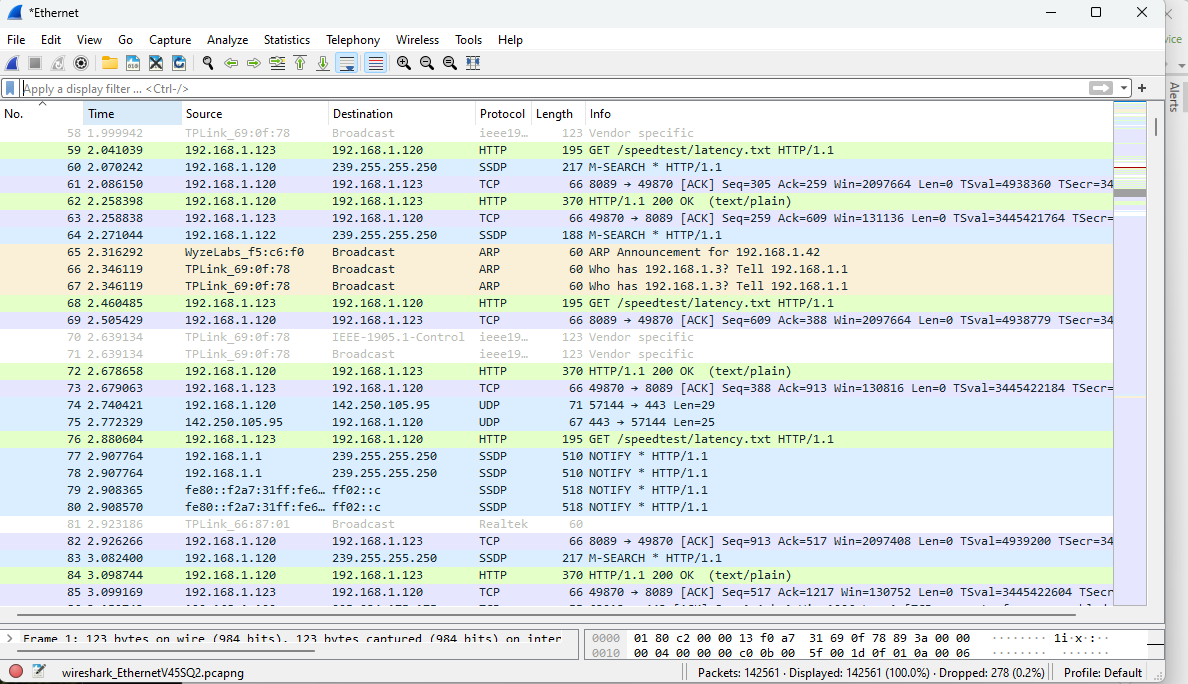Click the expert information red circle indicator

(x=16, y=672)
